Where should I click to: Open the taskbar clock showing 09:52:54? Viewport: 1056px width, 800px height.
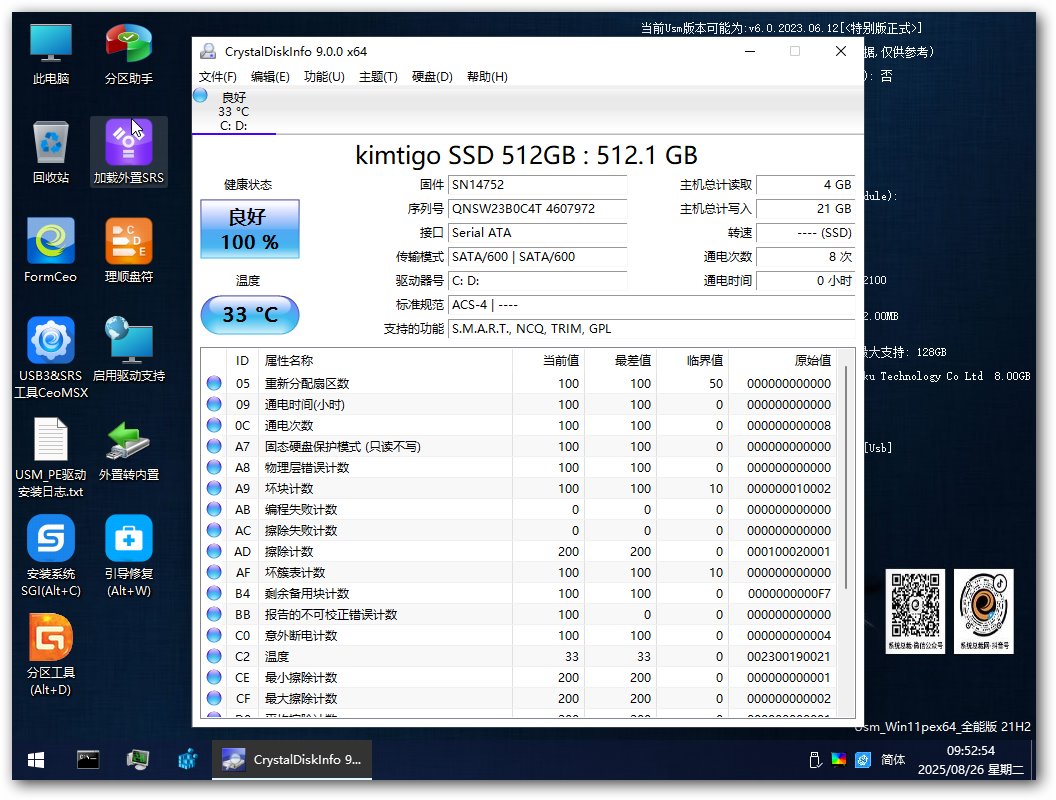[970, 760]
